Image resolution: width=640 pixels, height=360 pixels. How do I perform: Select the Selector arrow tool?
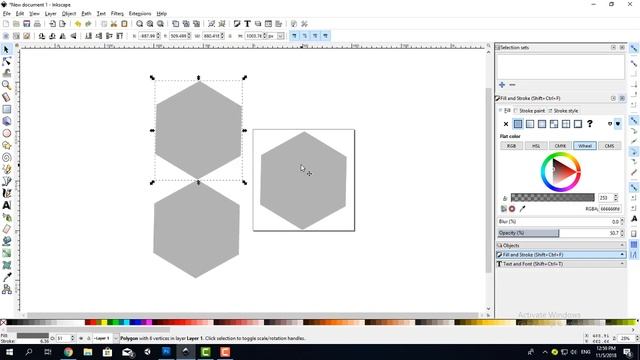[6, 49]
